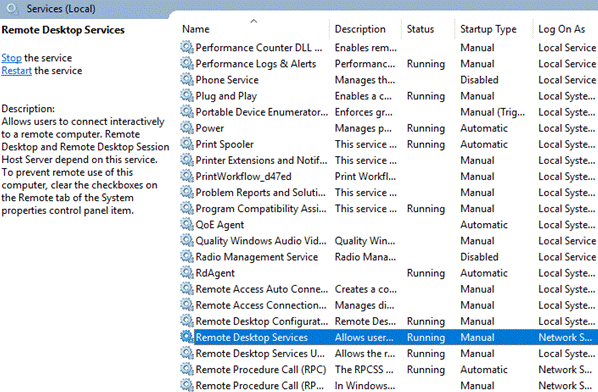Select the Remote Desktop Configurat... service name
This screenshot has height=392, width=598.
(262, 321)
